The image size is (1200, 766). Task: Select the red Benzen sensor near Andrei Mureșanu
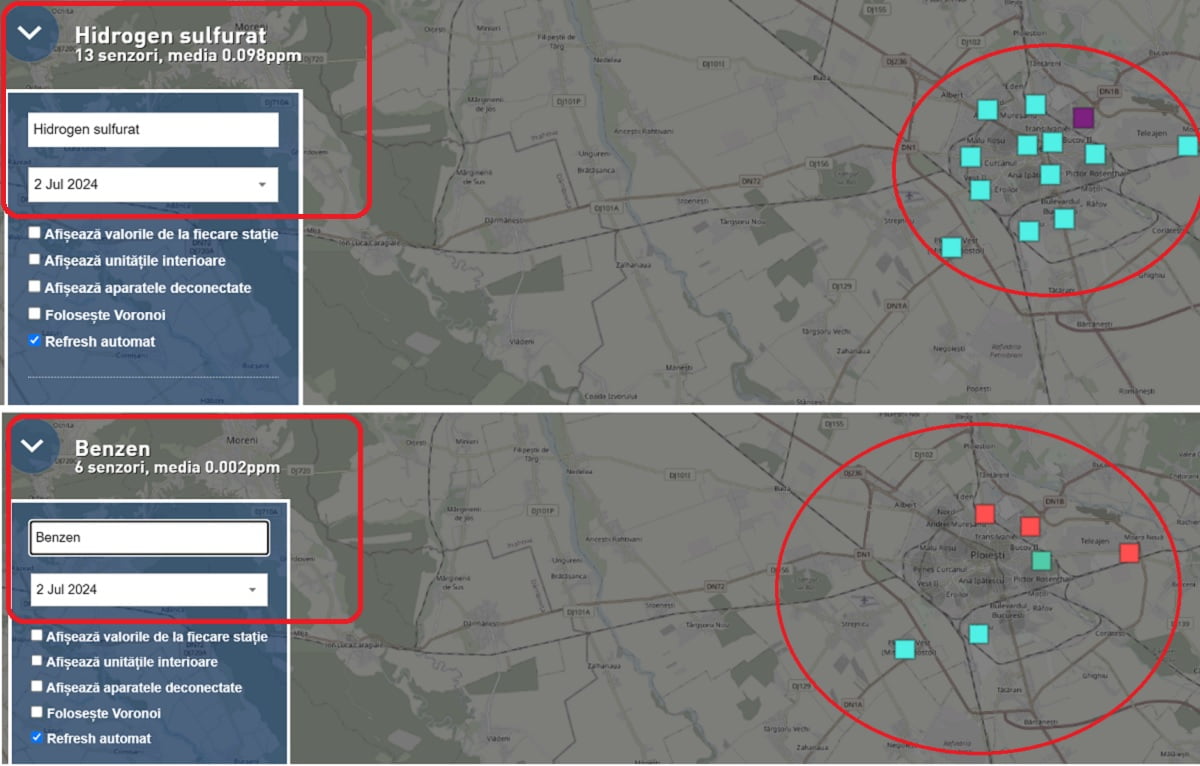coord(984,513)
